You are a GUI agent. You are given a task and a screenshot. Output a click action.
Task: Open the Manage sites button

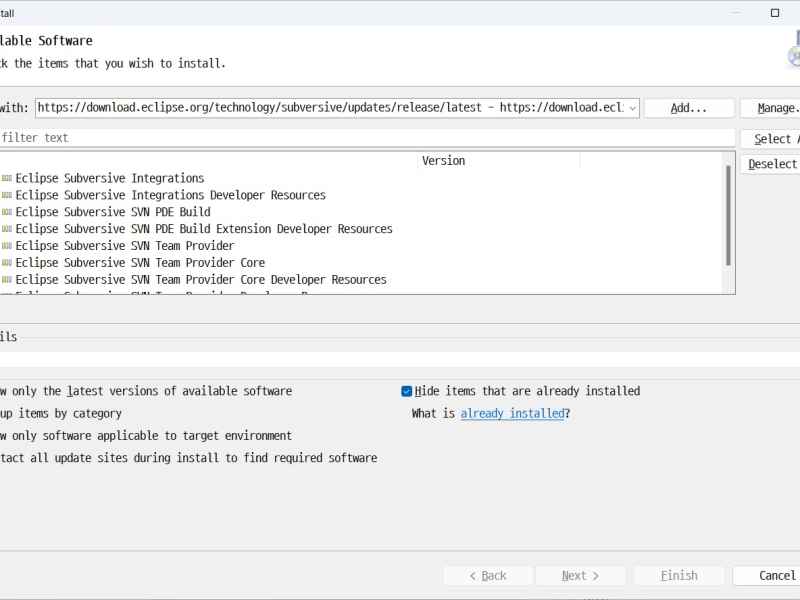tap(770, 108)
